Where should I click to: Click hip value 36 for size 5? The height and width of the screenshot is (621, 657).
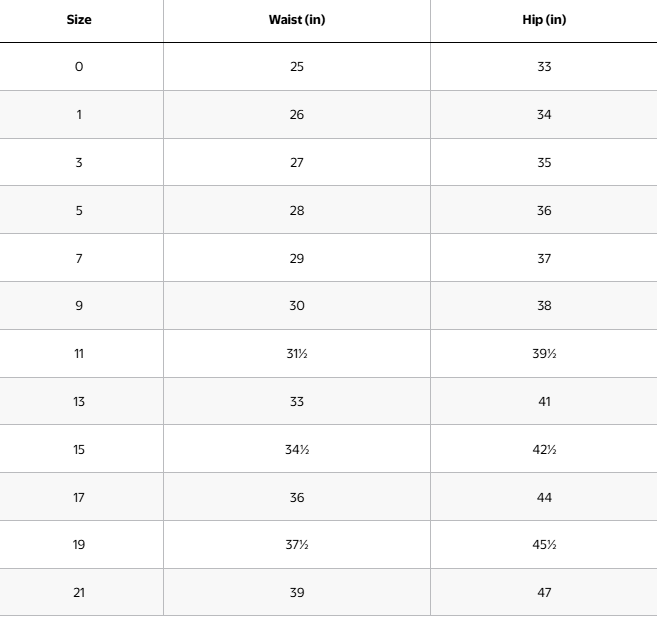[544, 210]
